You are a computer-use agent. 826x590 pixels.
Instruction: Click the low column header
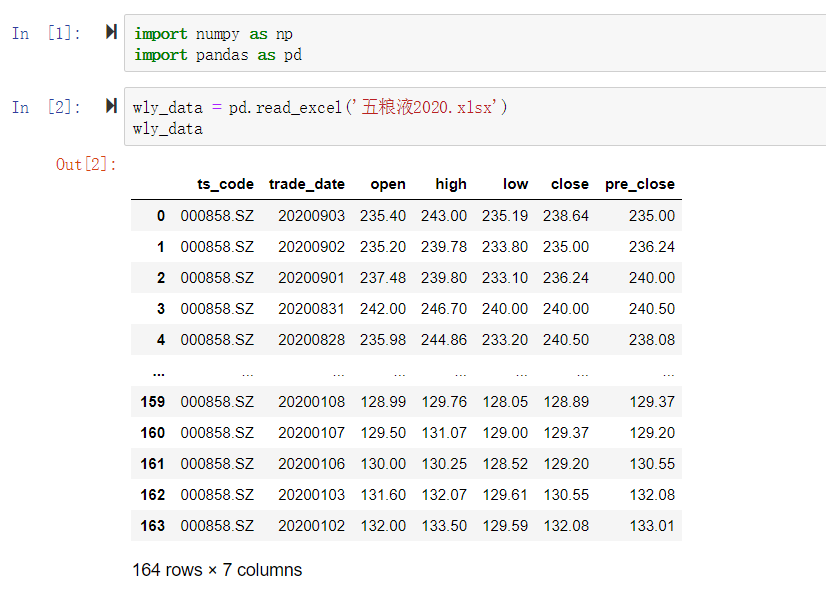[515, 184]
